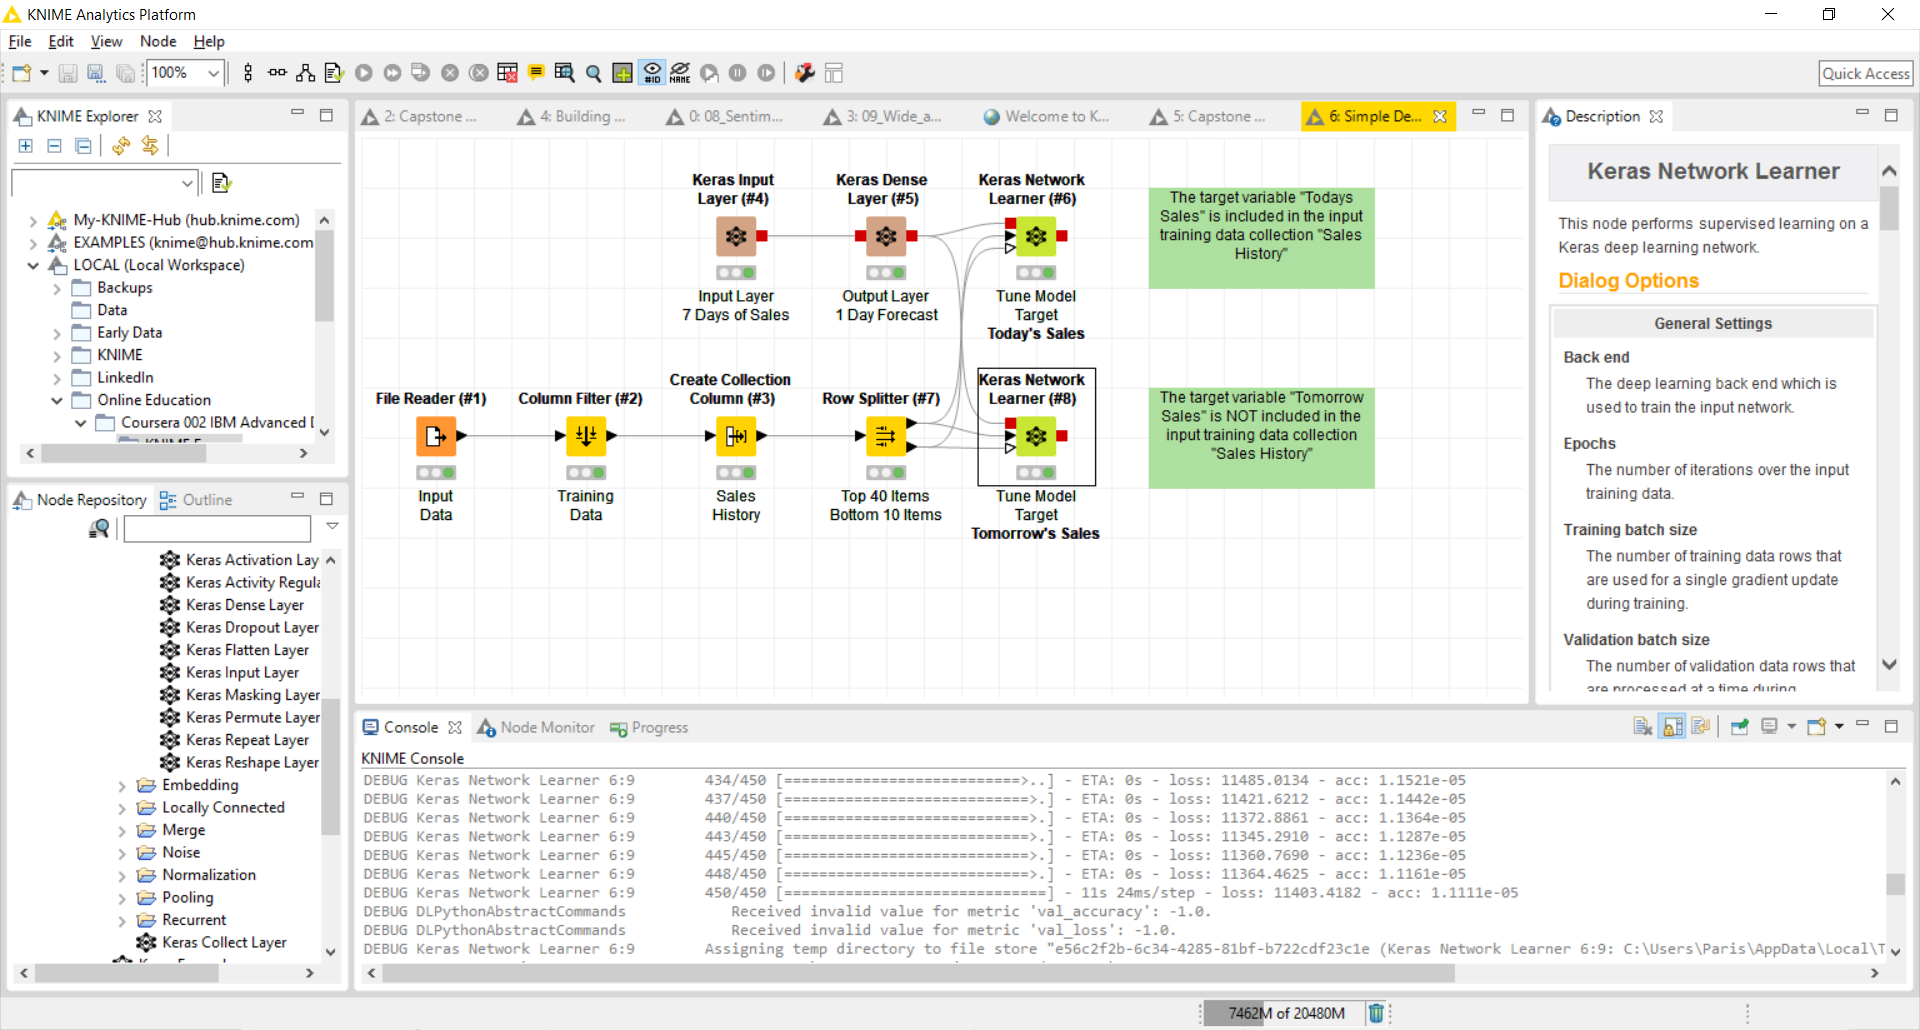
Task: Click Expand All in KNIME Explorer
Action: 26,146
